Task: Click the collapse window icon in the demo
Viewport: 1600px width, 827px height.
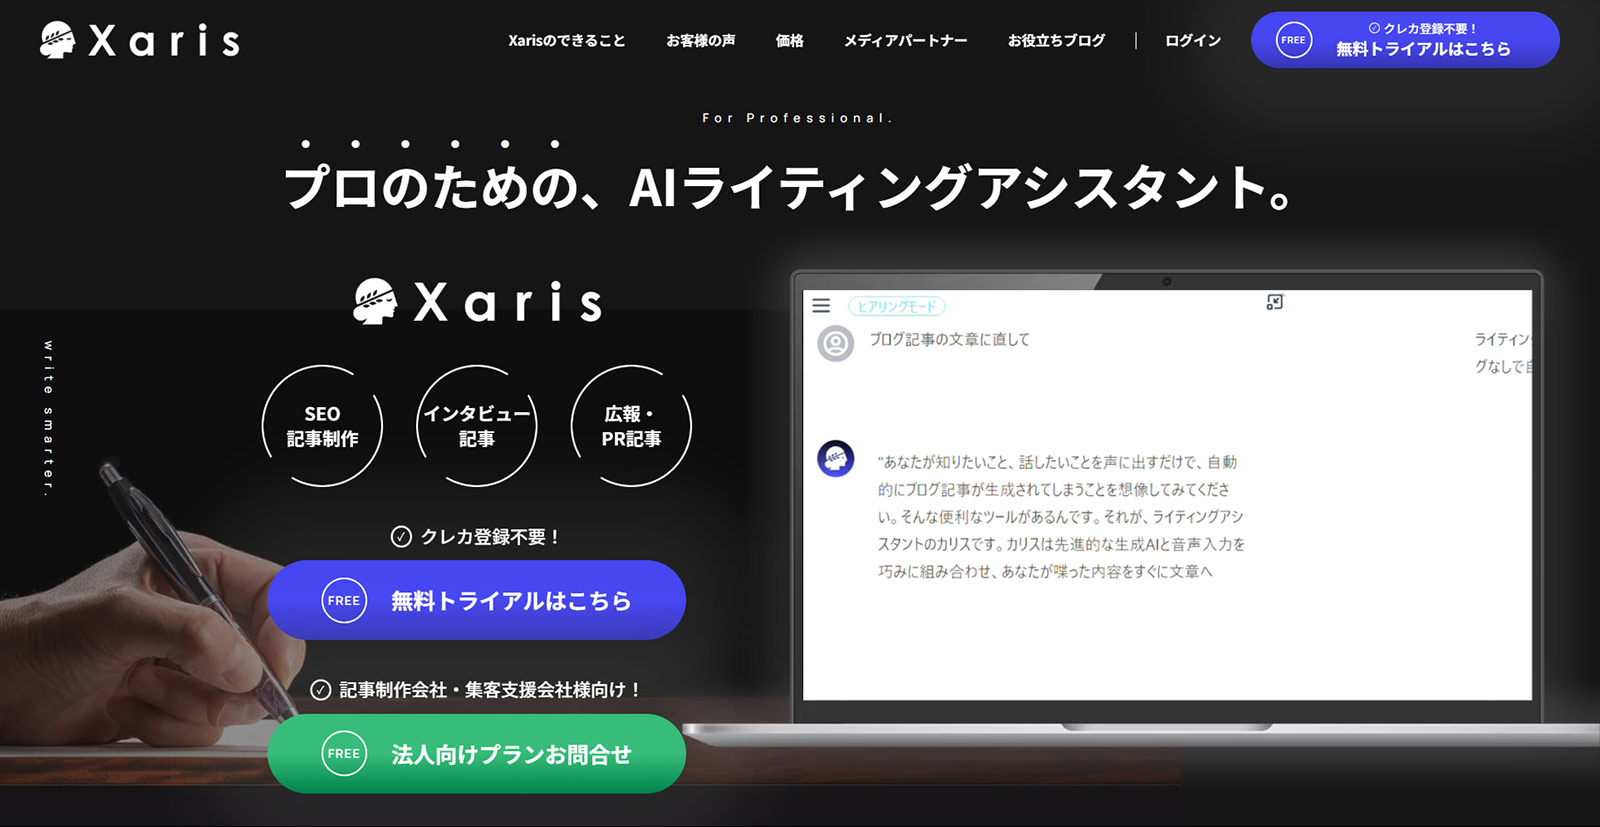Action: pyautogui.click(x=1275, y=302)
